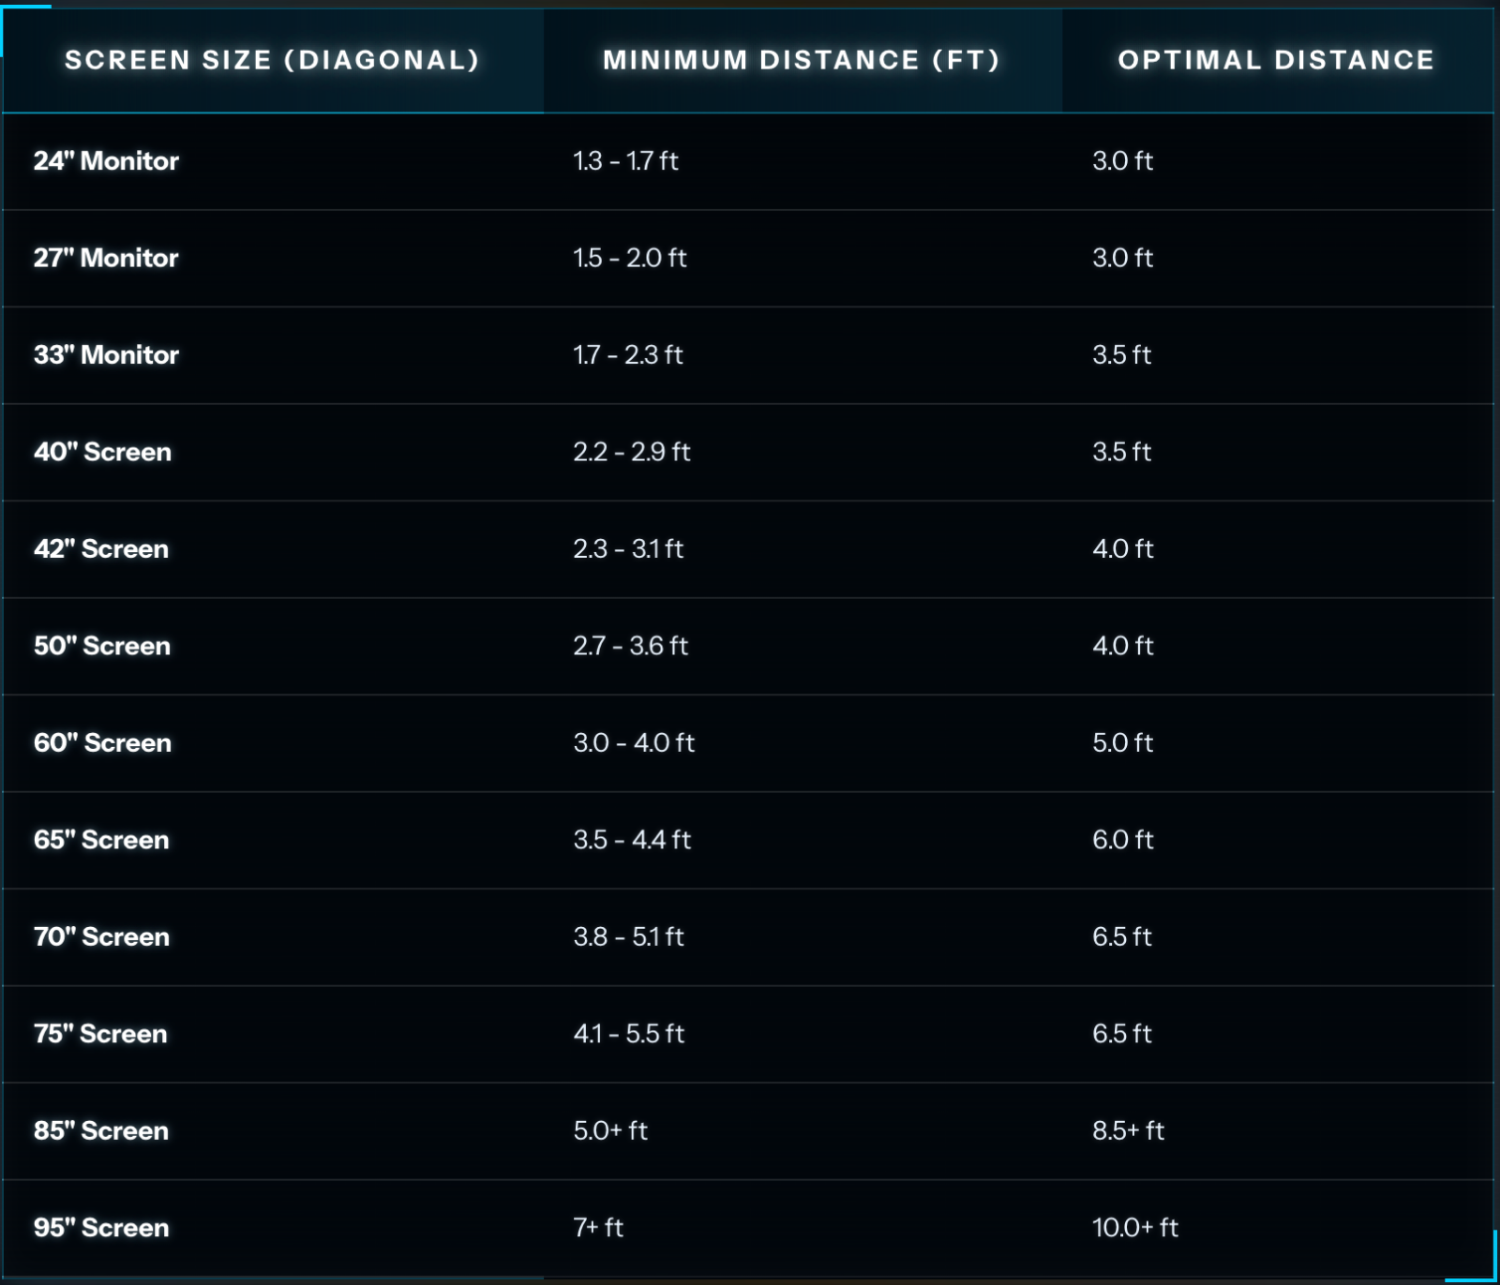Viewport: 1500px width, 1285px height.
Task: Click the 42" Screen row label
Action: [x=101, y=549]
